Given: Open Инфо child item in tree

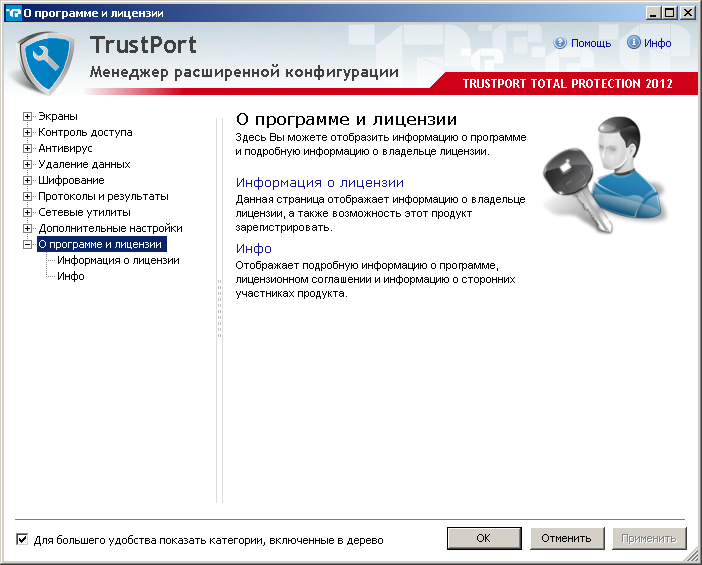Looking at the screenshot, I should [x=71, y=276].
